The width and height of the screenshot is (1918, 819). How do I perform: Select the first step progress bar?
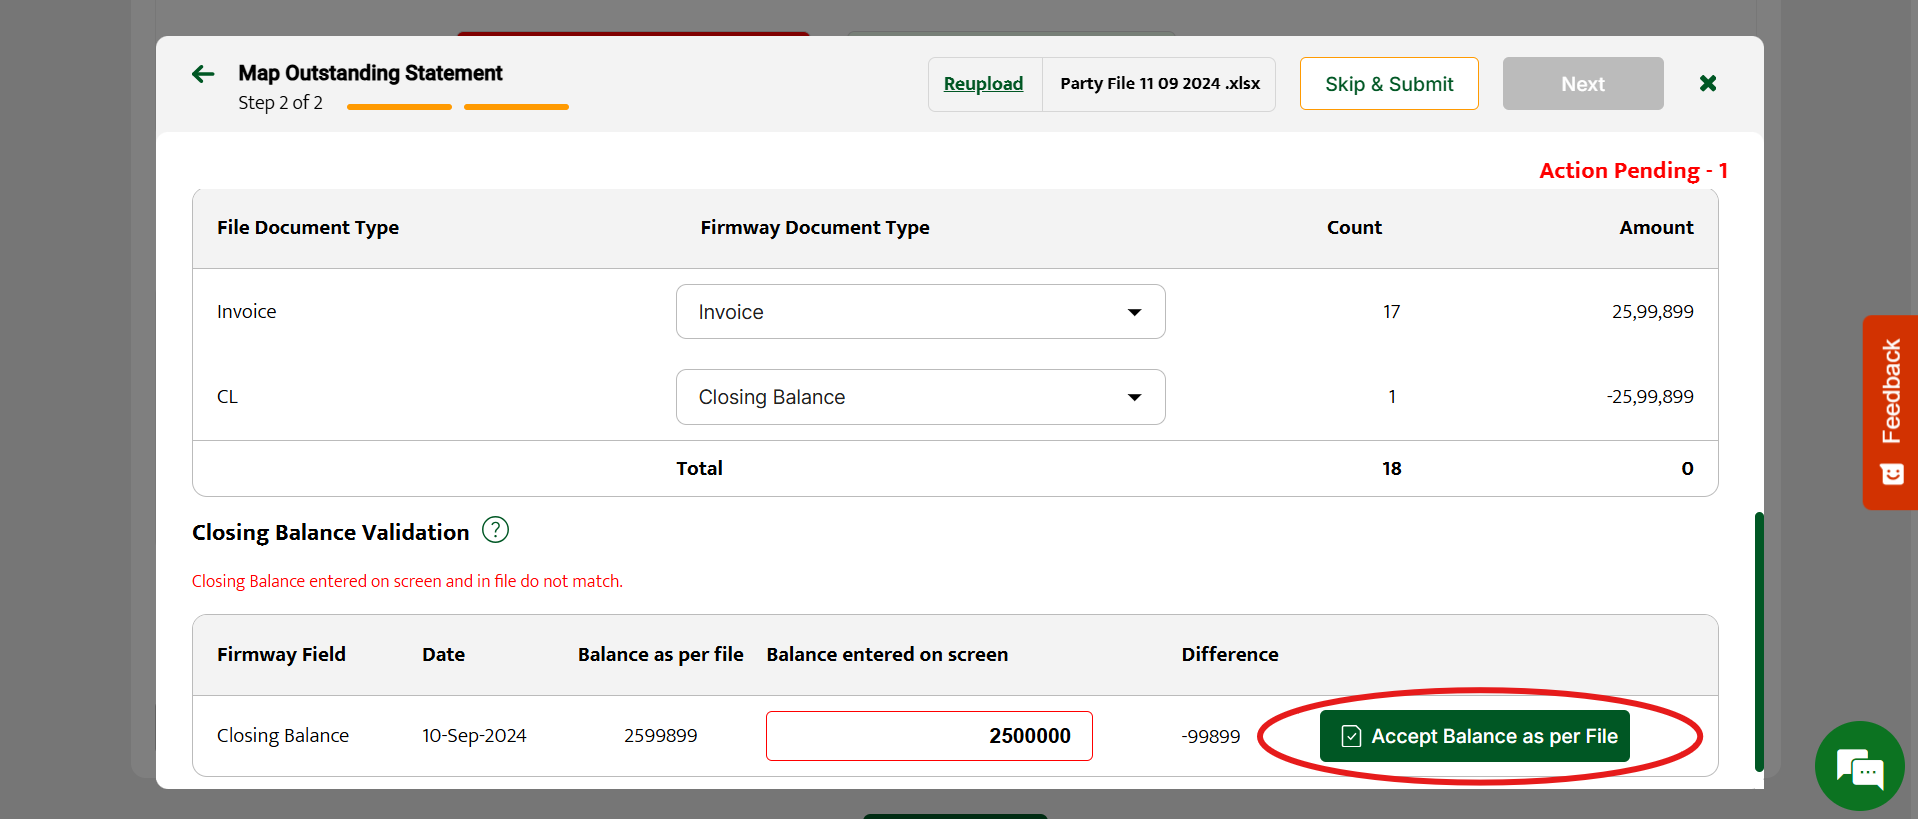point(399,107)
